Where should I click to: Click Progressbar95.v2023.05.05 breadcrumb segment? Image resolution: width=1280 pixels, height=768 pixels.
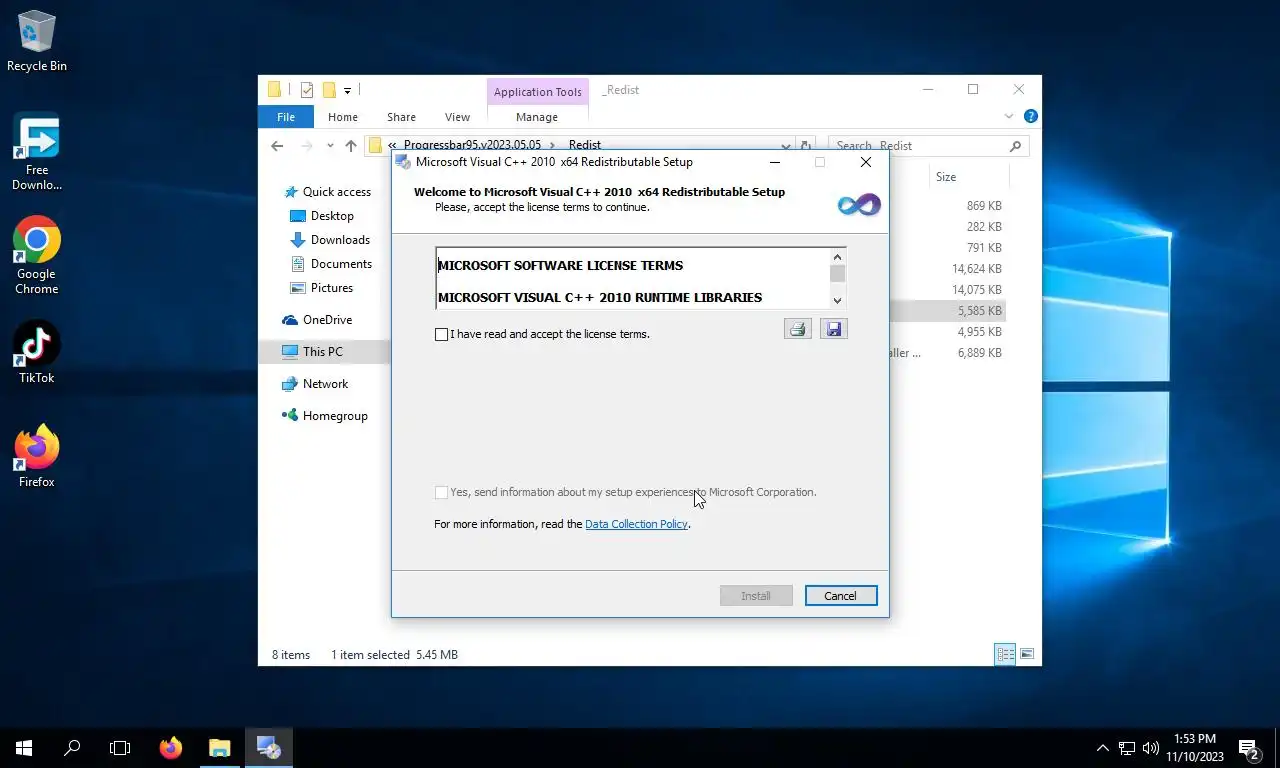pyautogui.click(x=472, y=145)
